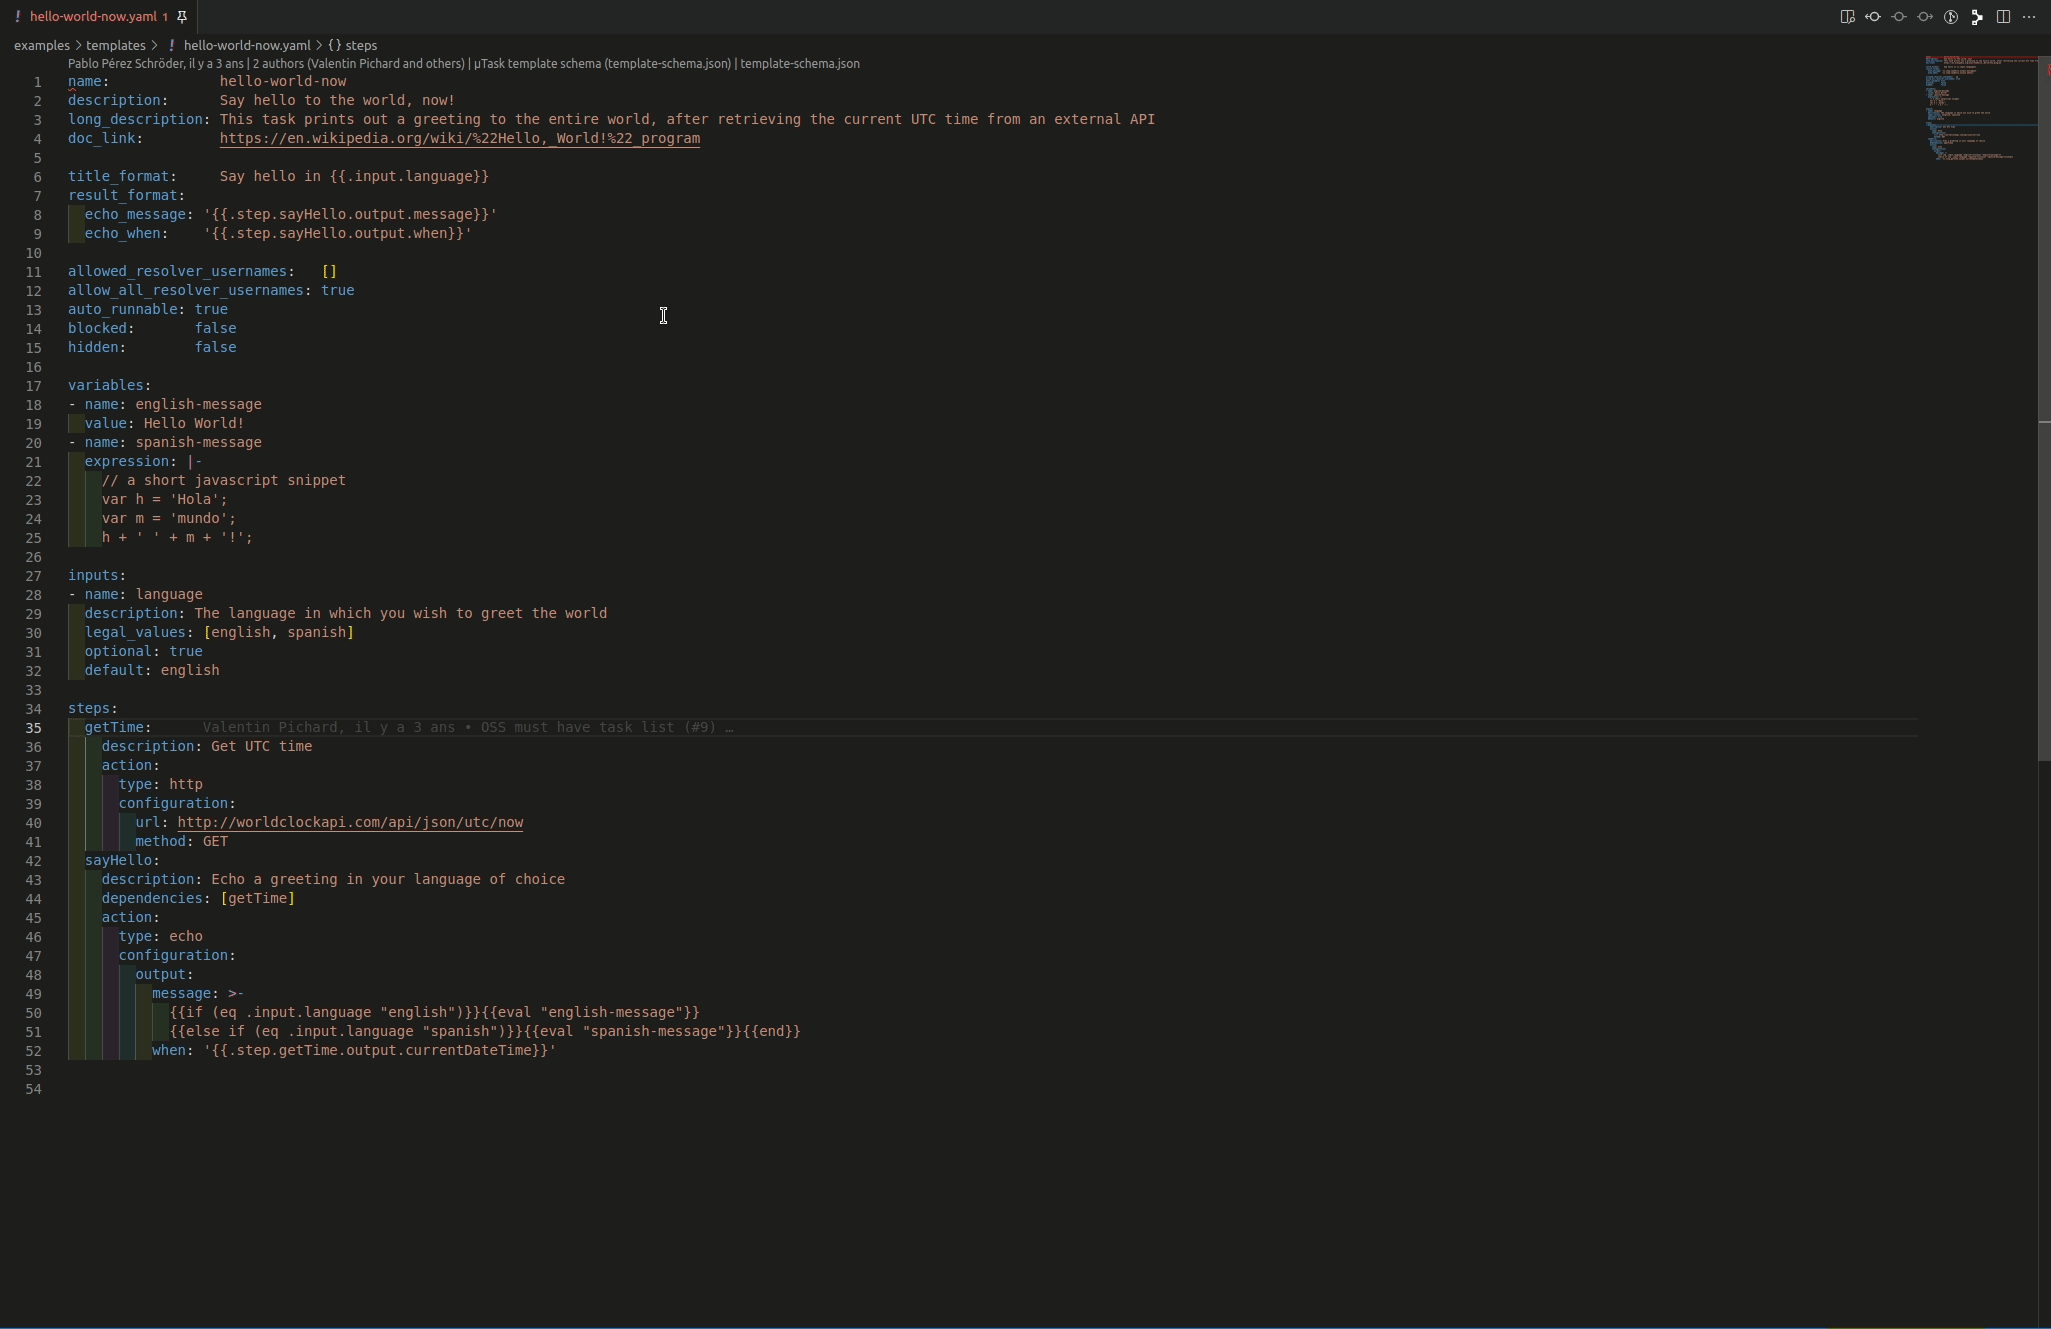The width and height of the screenshot is (2051, 1329).
Task: Open the templates breadcrumb dropdown
Action: [x=116, y=46]
